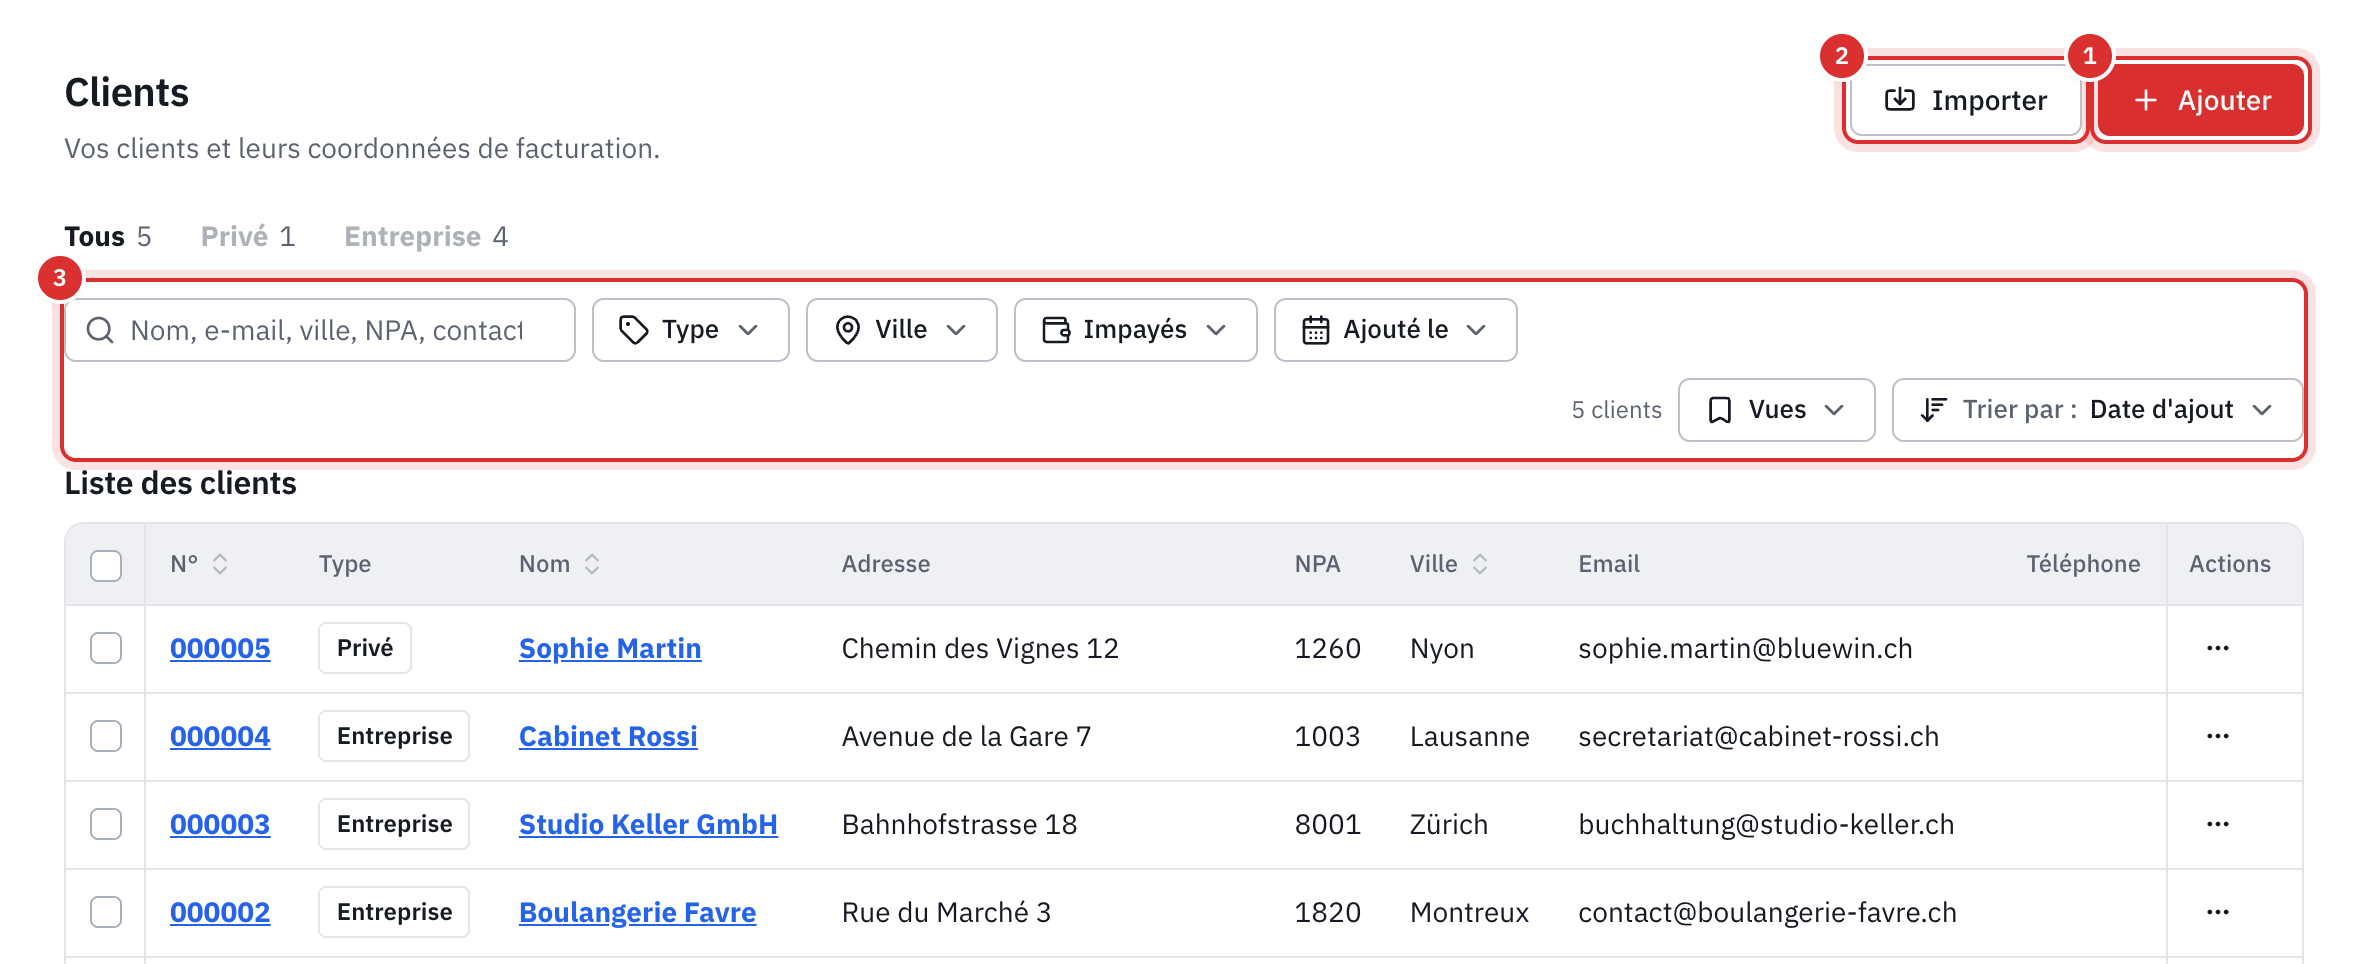This screenshot has width=2368, height=964.
Task: Open the Ville filter dropdown
Action: pos(901,330)
